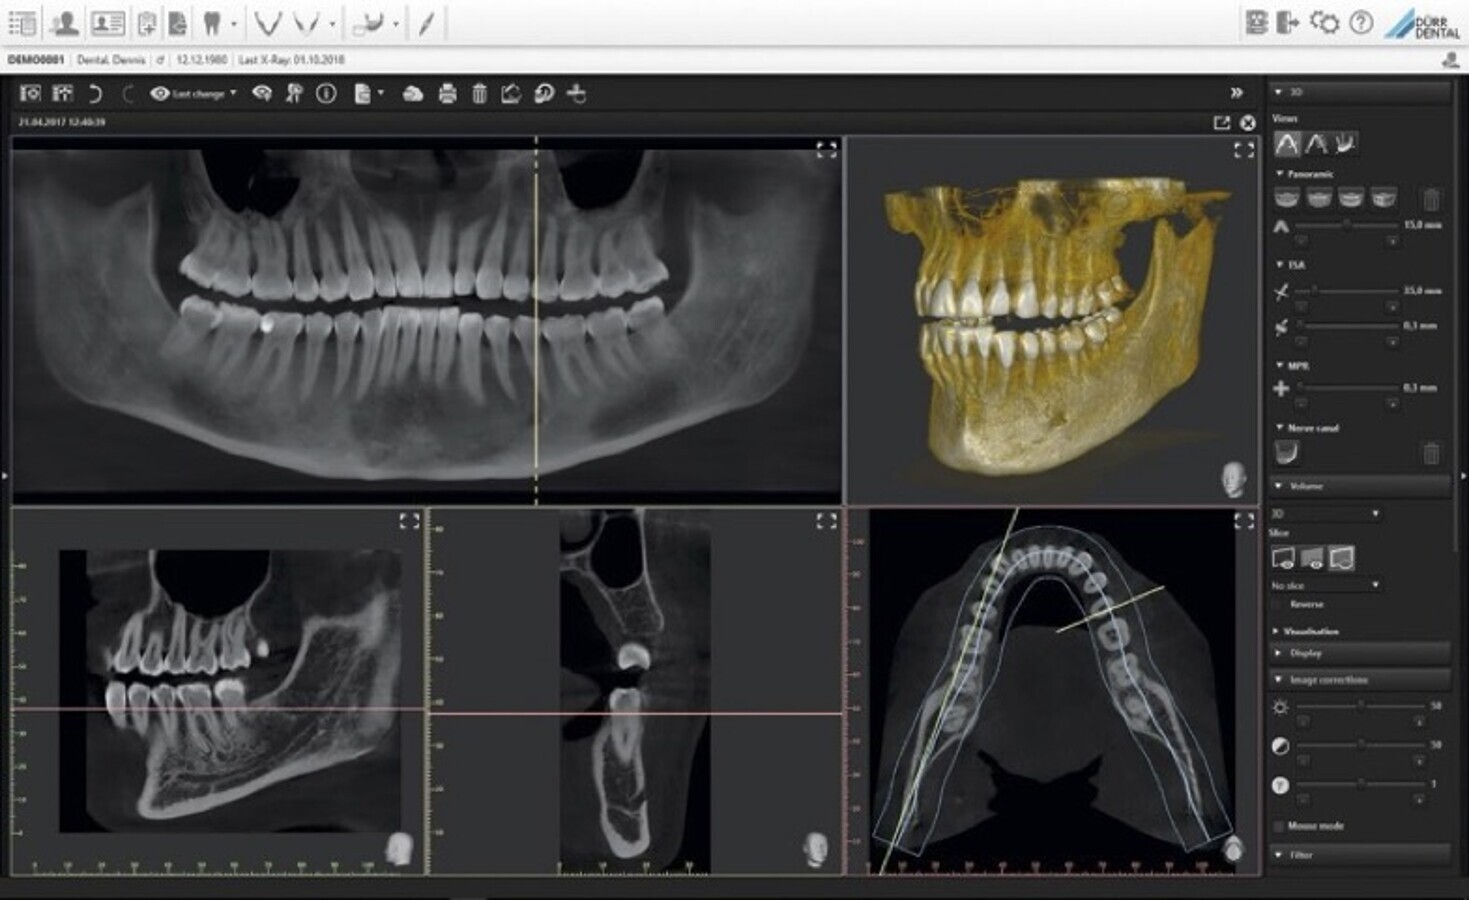Open the image information icon

click(x=326, y=94)
